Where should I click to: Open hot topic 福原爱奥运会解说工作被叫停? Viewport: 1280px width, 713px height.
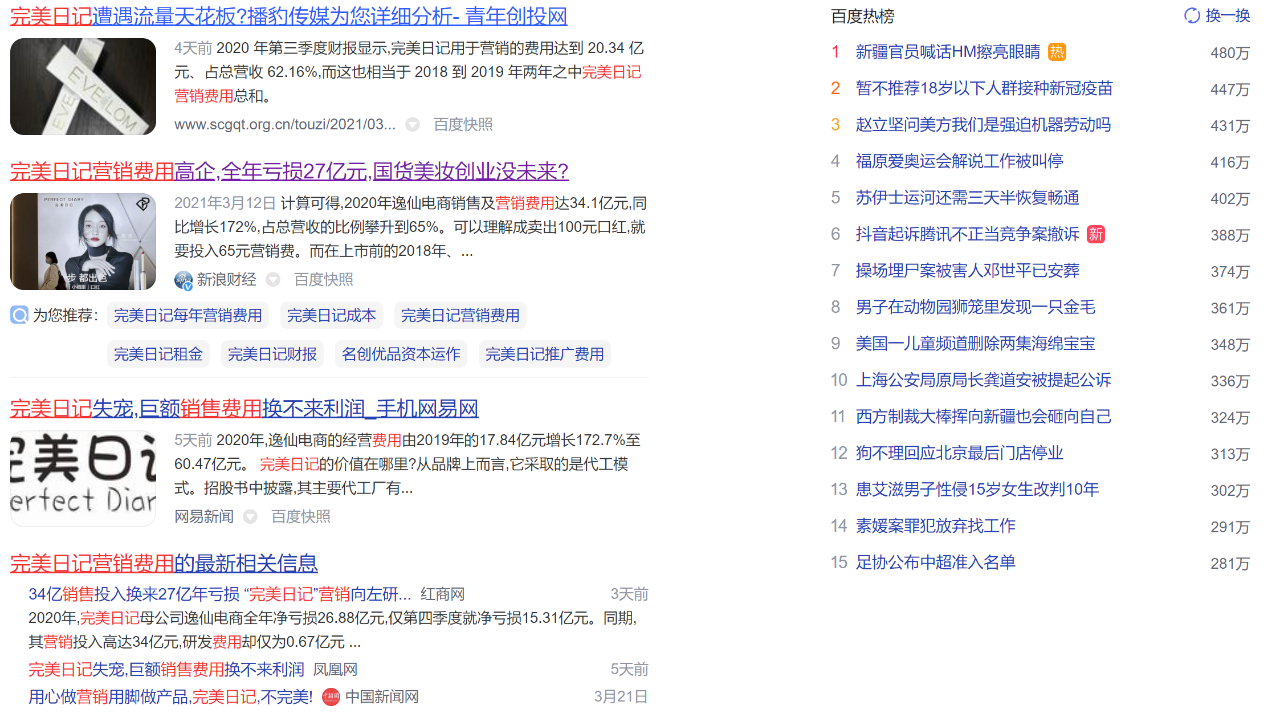[x=960, y=161]
